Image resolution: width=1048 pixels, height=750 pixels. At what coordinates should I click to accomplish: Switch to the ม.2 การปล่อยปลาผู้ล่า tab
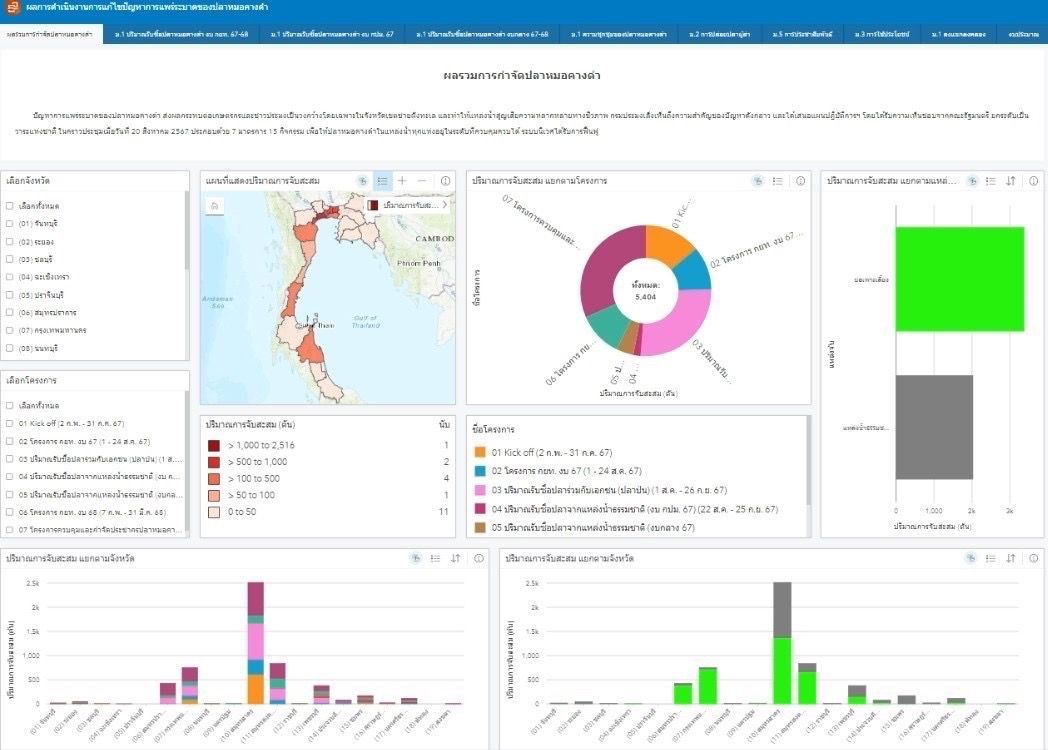tap(719, 35)
